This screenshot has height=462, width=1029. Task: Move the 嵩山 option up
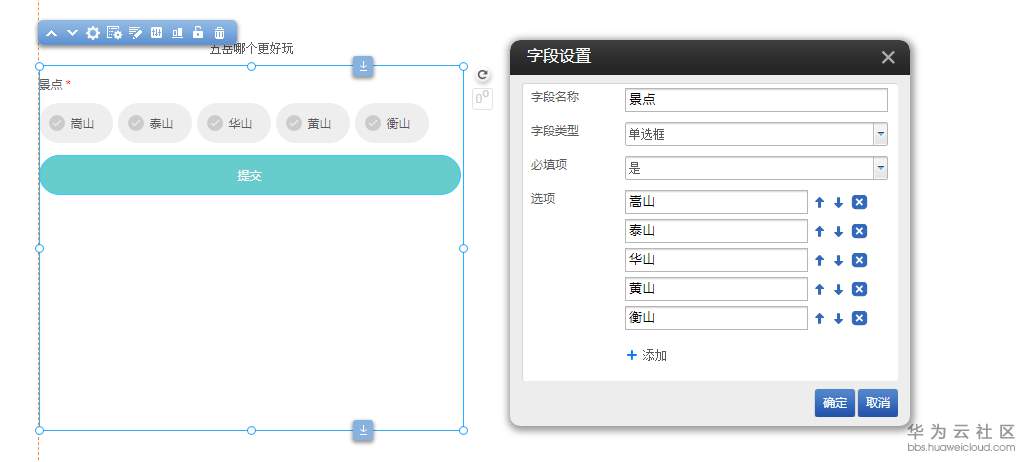tap(819, 202)
